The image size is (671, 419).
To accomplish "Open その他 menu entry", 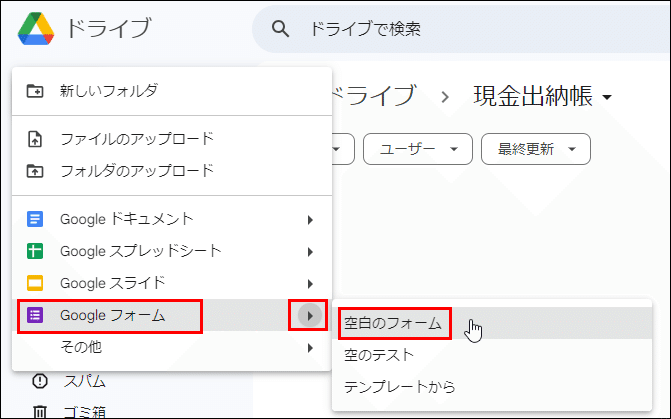I will pos(172,347).
